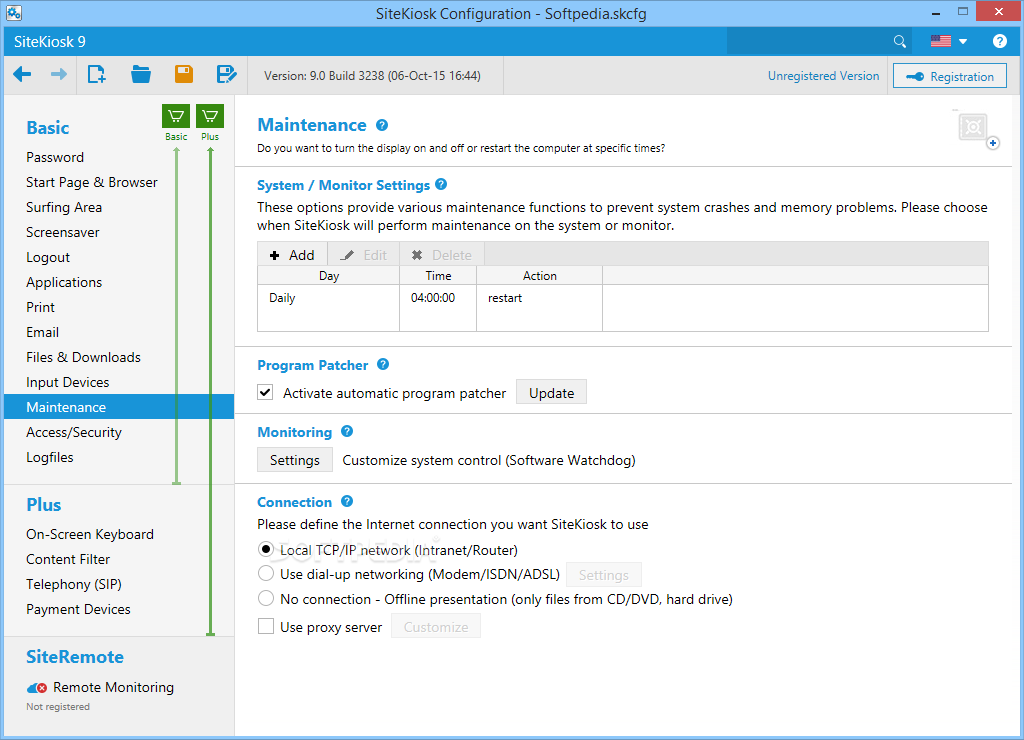Open help for the Maintenance heading

[382, 125]
